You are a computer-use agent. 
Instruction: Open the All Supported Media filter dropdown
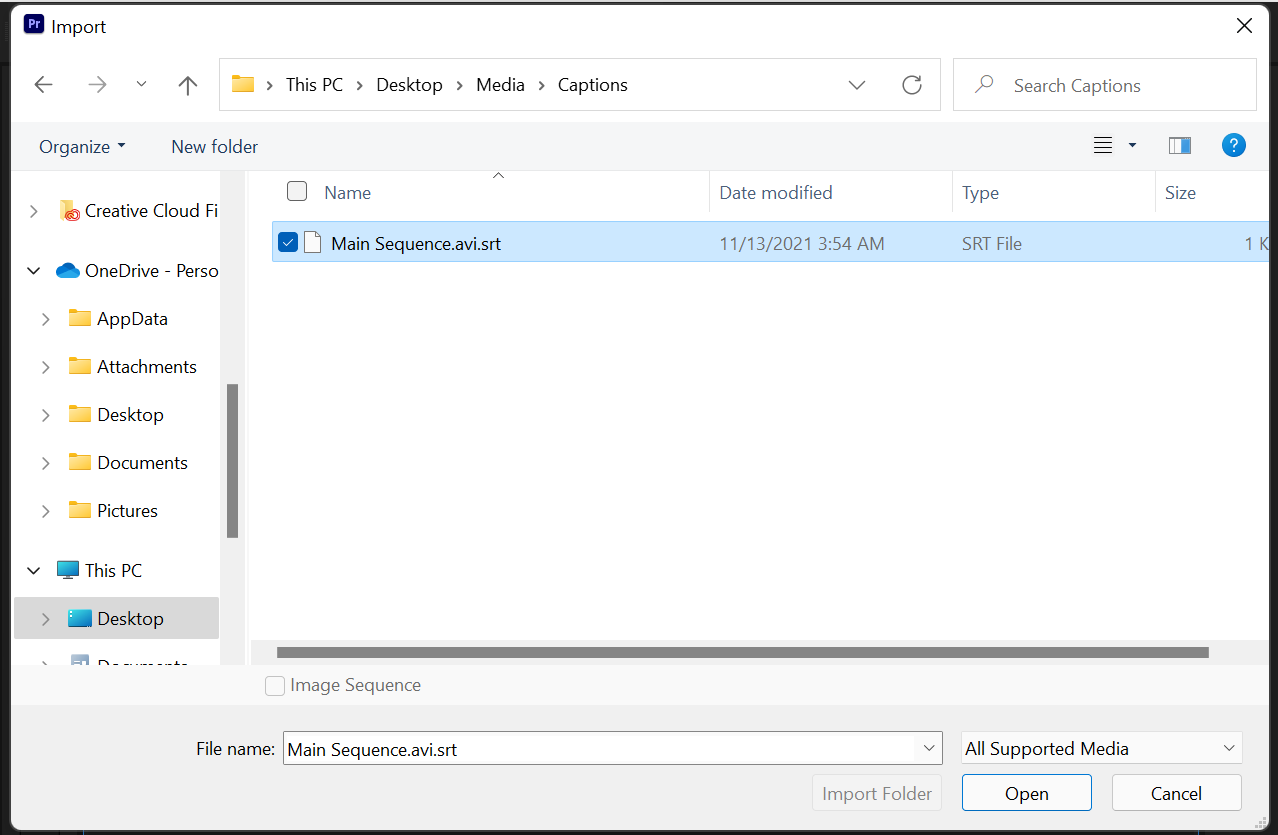click(x=1102, y=748)
